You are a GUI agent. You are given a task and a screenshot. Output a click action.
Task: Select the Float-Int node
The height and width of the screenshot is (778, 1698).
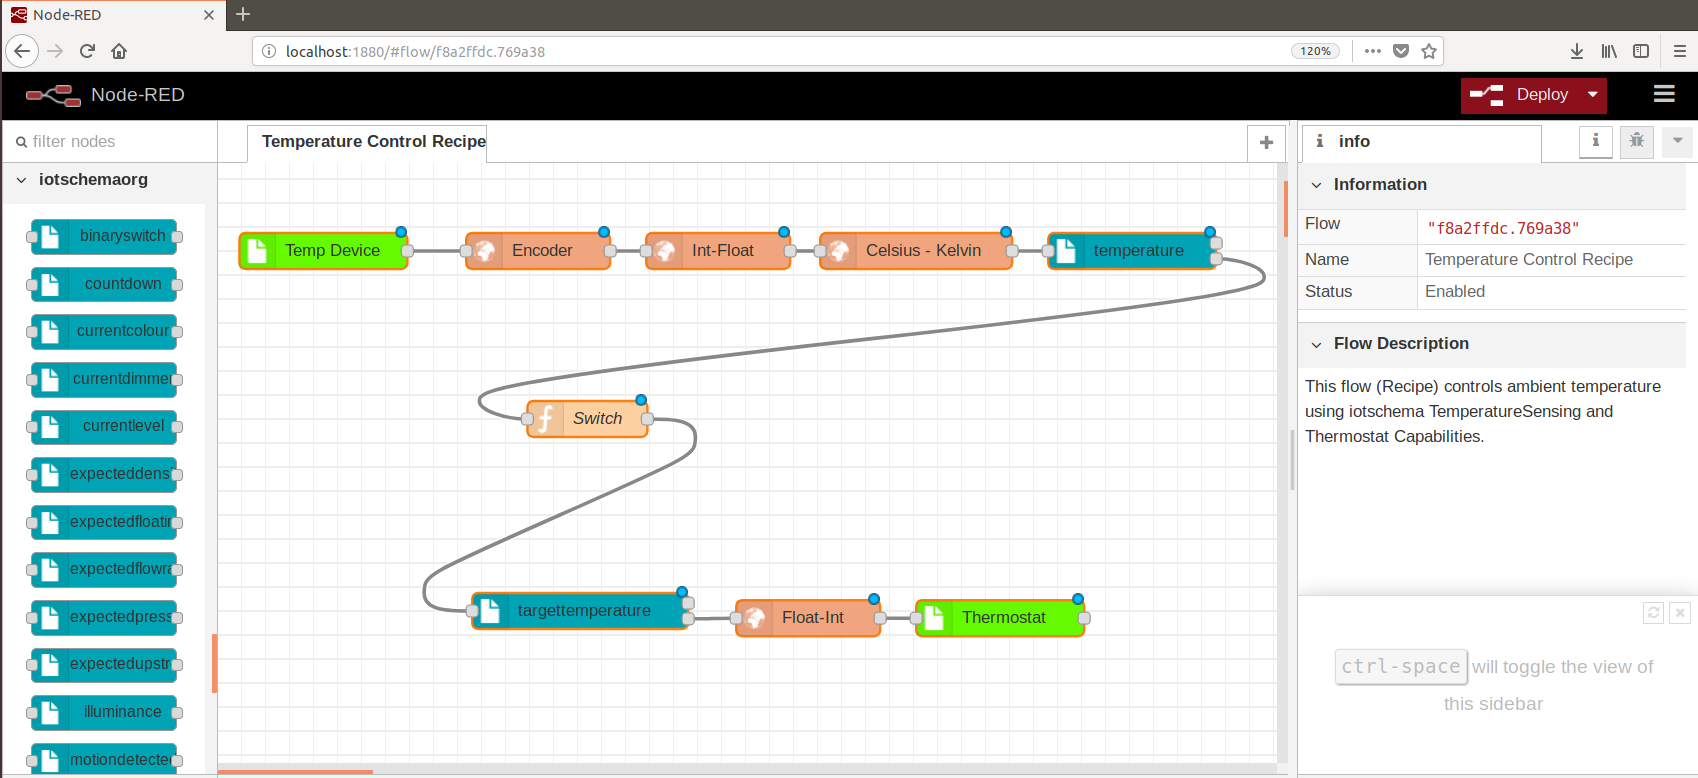point(808,618)
